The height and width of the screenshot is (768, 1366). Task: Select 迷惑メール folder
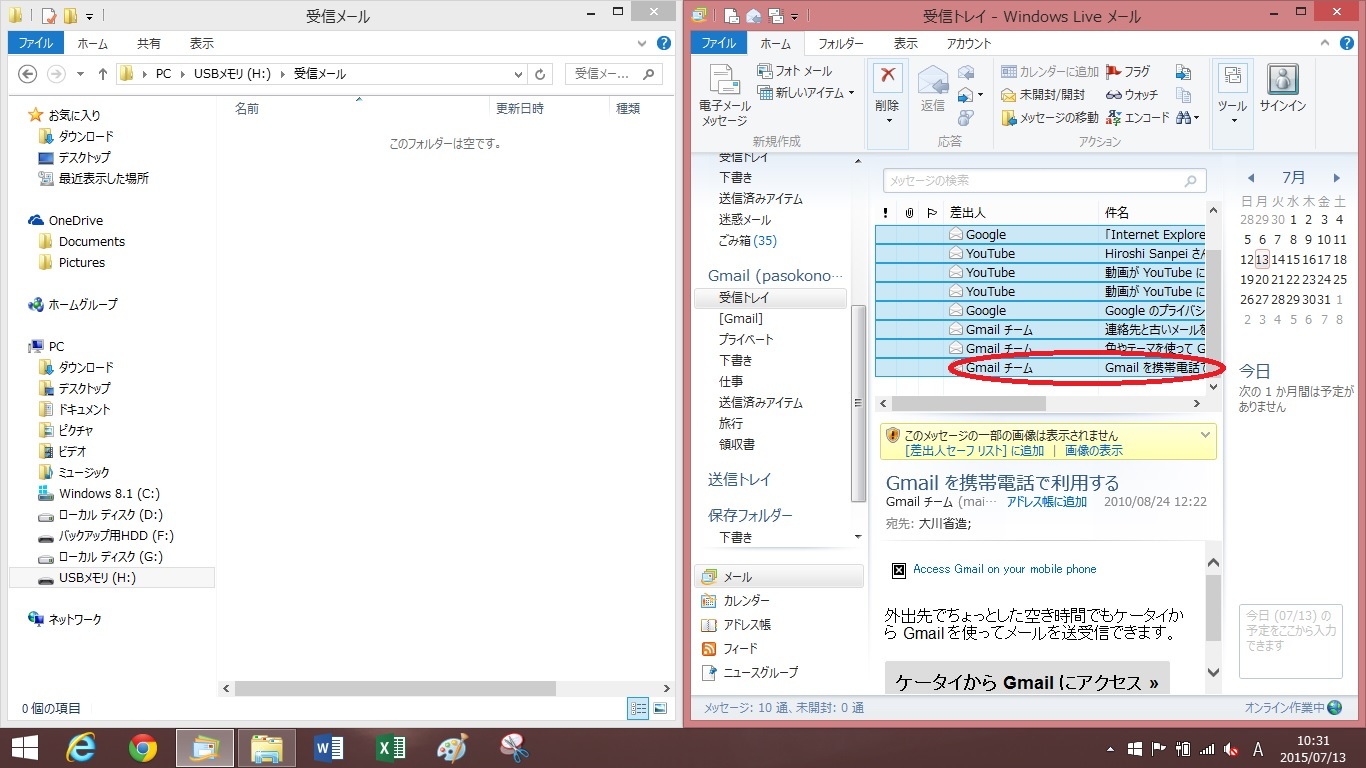744,220
